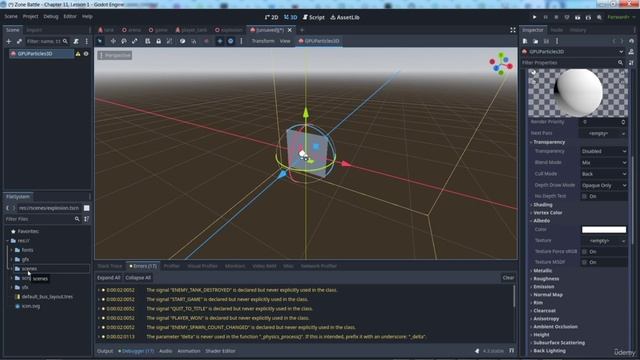Switch to the 2D workspace
The image size is (640, 360).
(x=271, y=17)
